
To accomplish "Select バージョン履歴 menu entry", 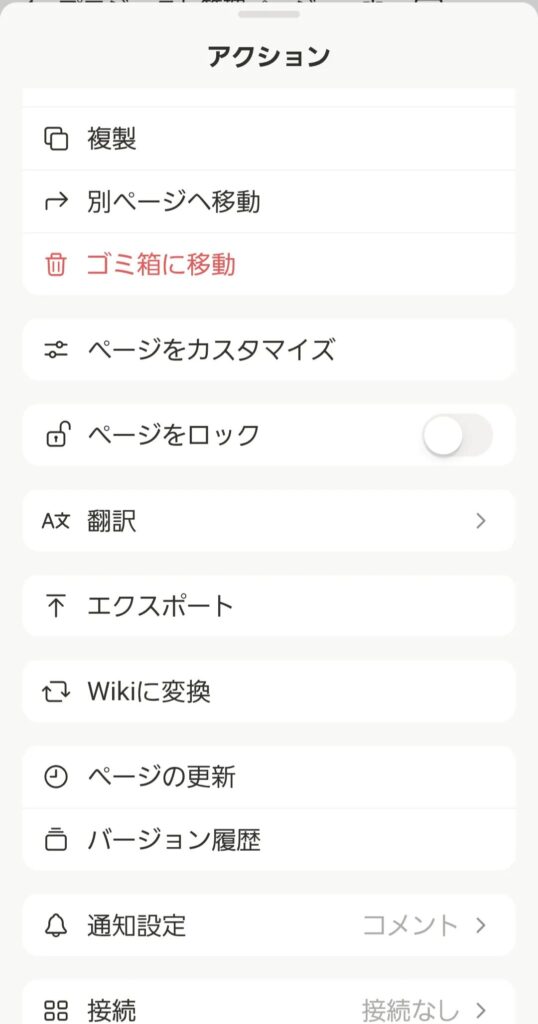I will click(269, 840).
